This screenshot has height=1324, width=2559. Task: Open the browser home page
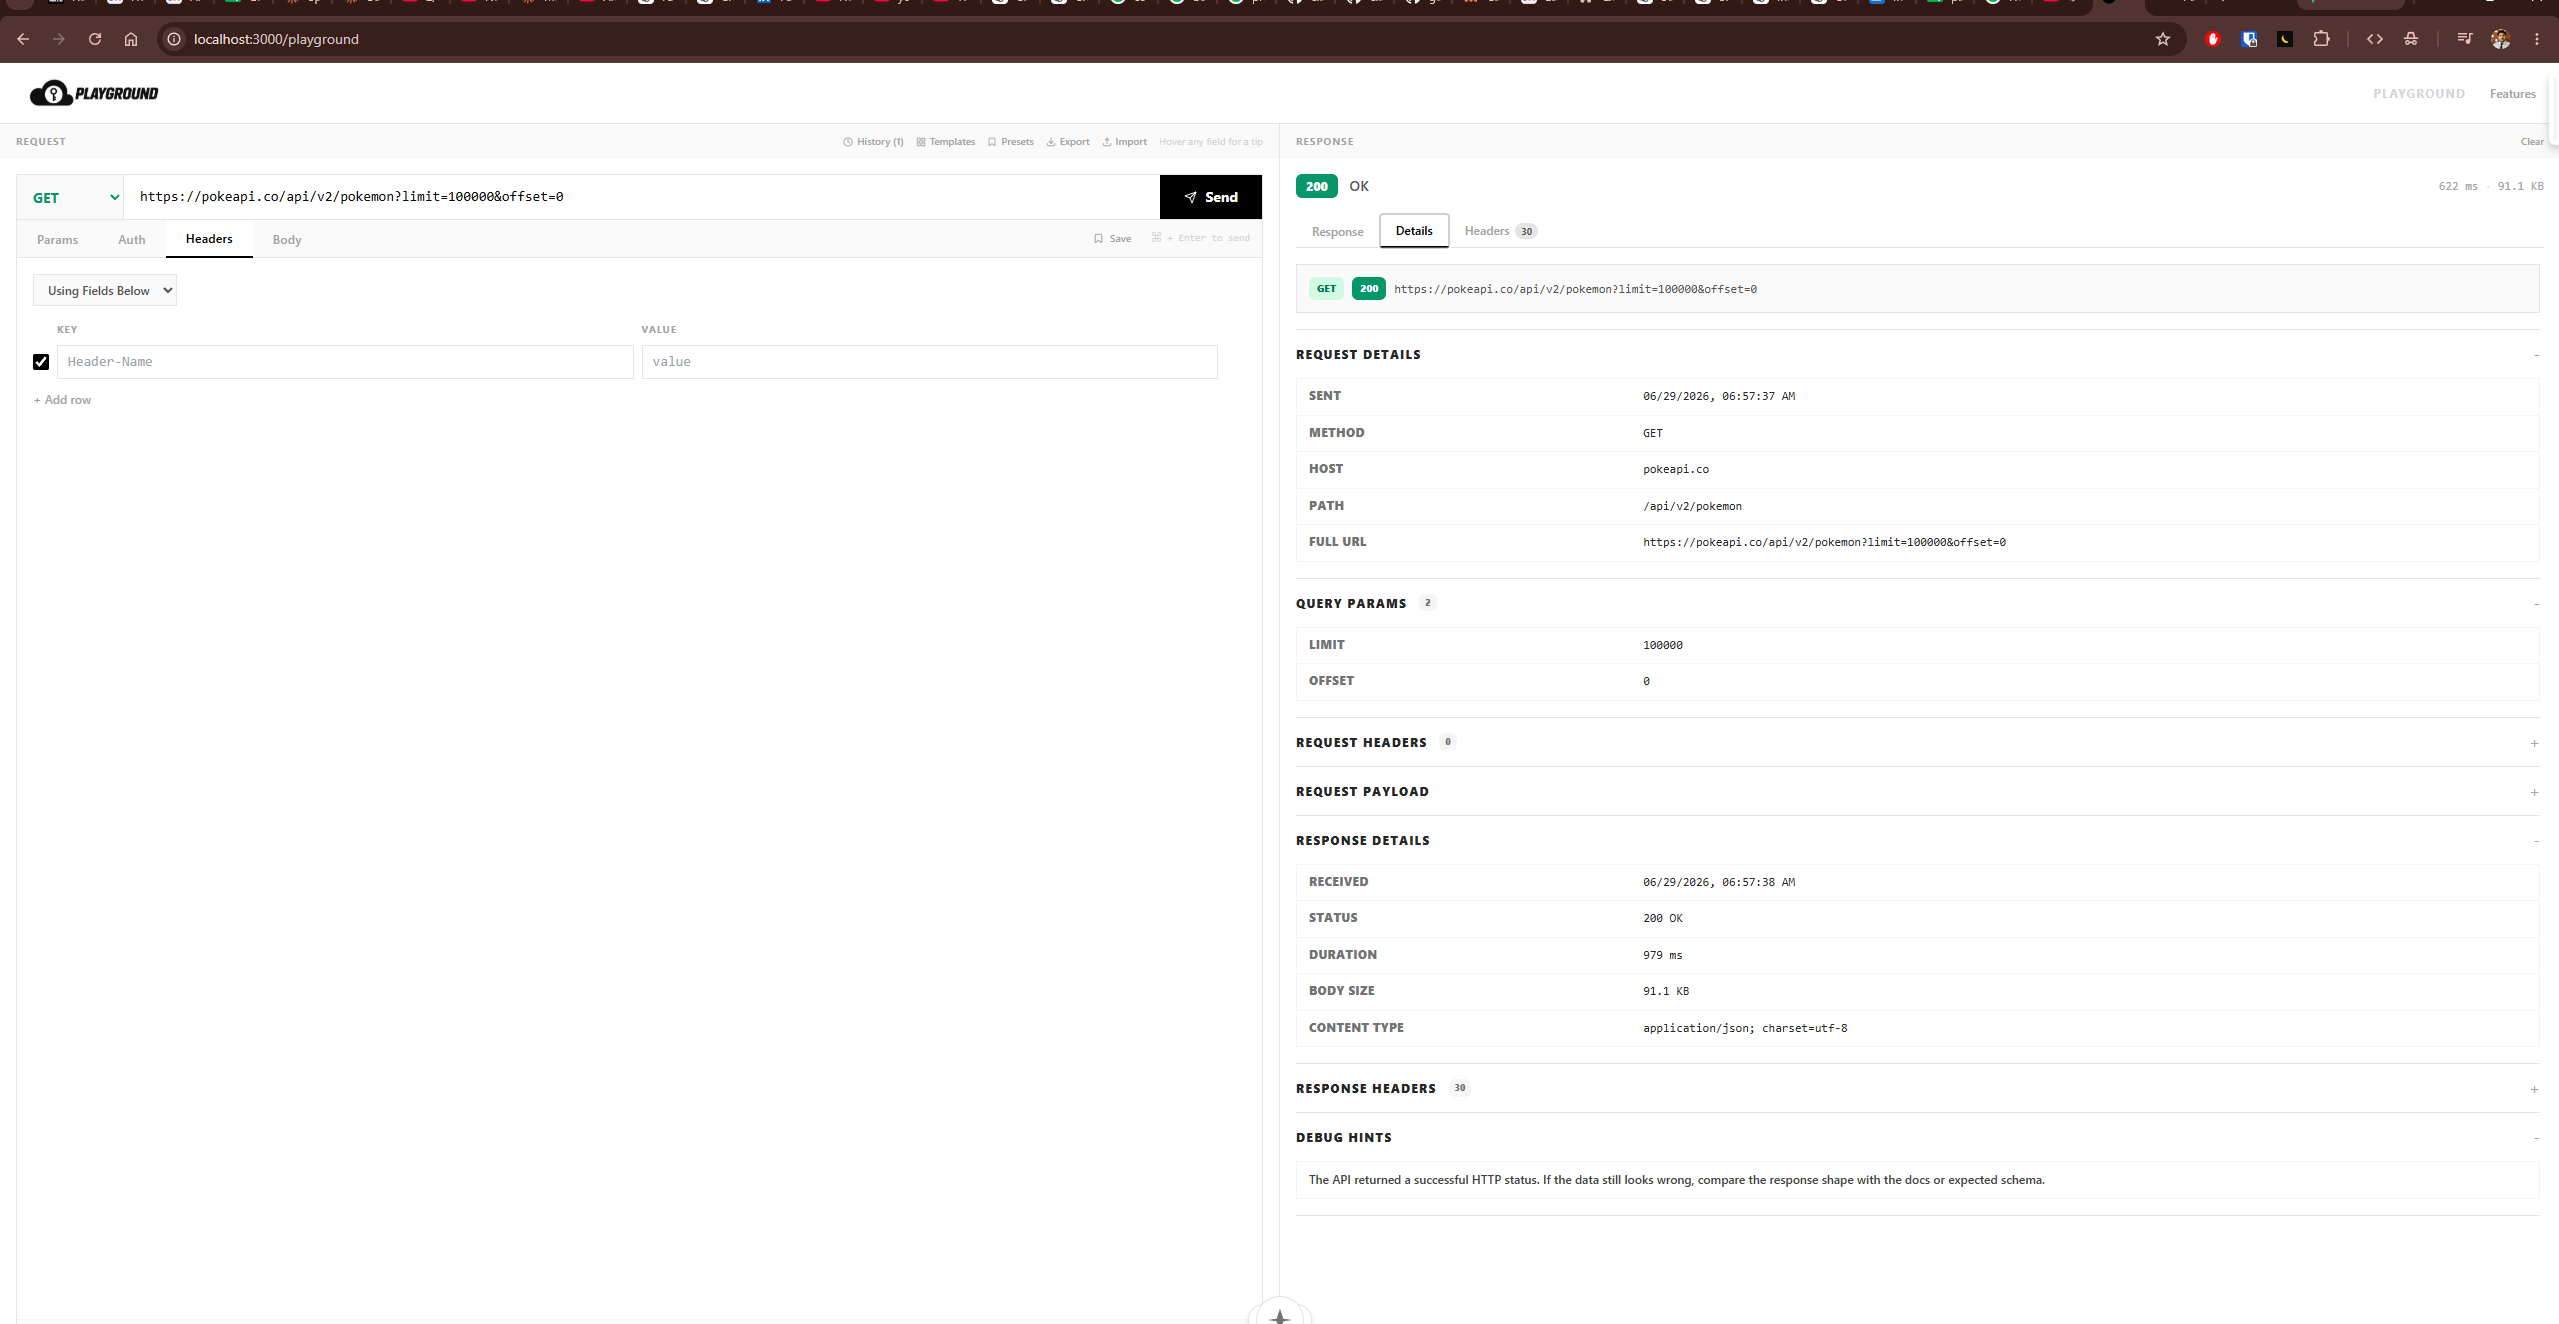click(131, 39)
